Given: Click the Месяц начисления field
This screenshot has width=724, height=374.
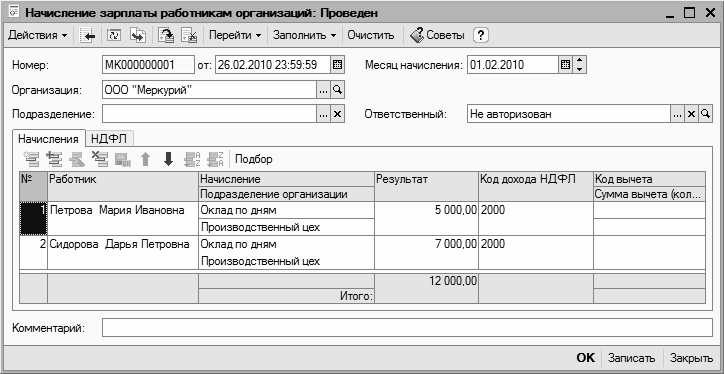Looking at the screenshot, I should [x=513, y=65].
